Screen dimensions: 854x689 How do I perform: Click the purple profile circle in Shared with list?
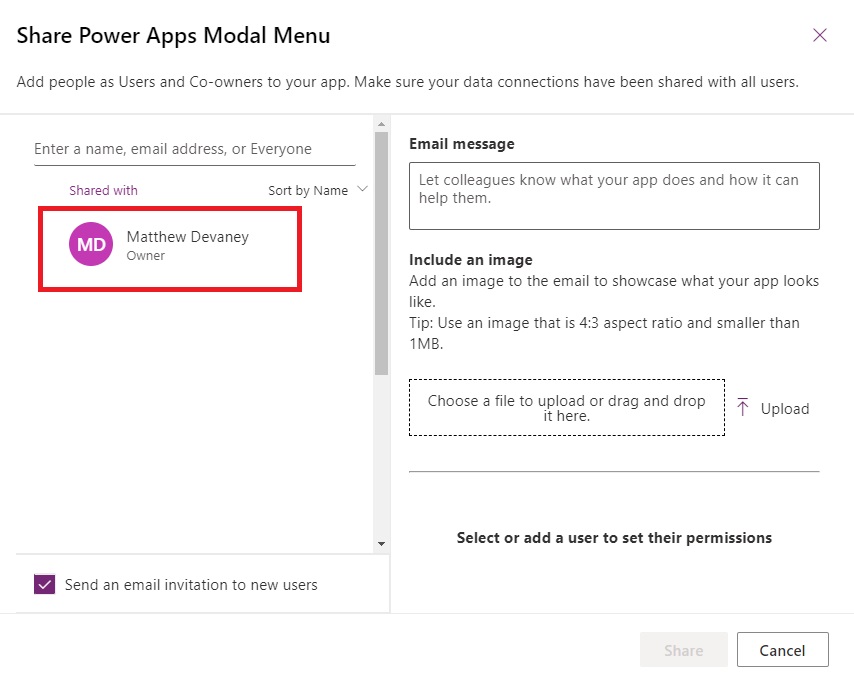tap(89, 245)
